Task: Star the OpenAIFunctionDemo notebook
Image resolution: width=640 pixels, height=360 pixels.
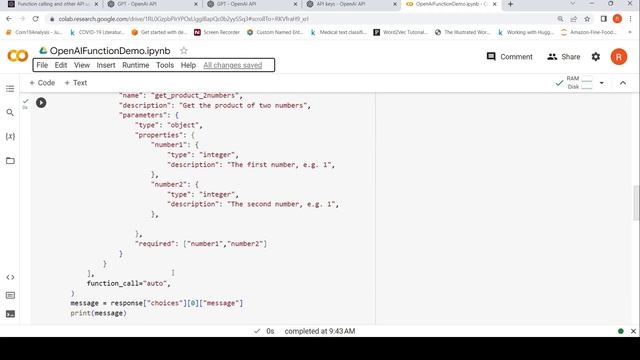Action: [184, 51]
